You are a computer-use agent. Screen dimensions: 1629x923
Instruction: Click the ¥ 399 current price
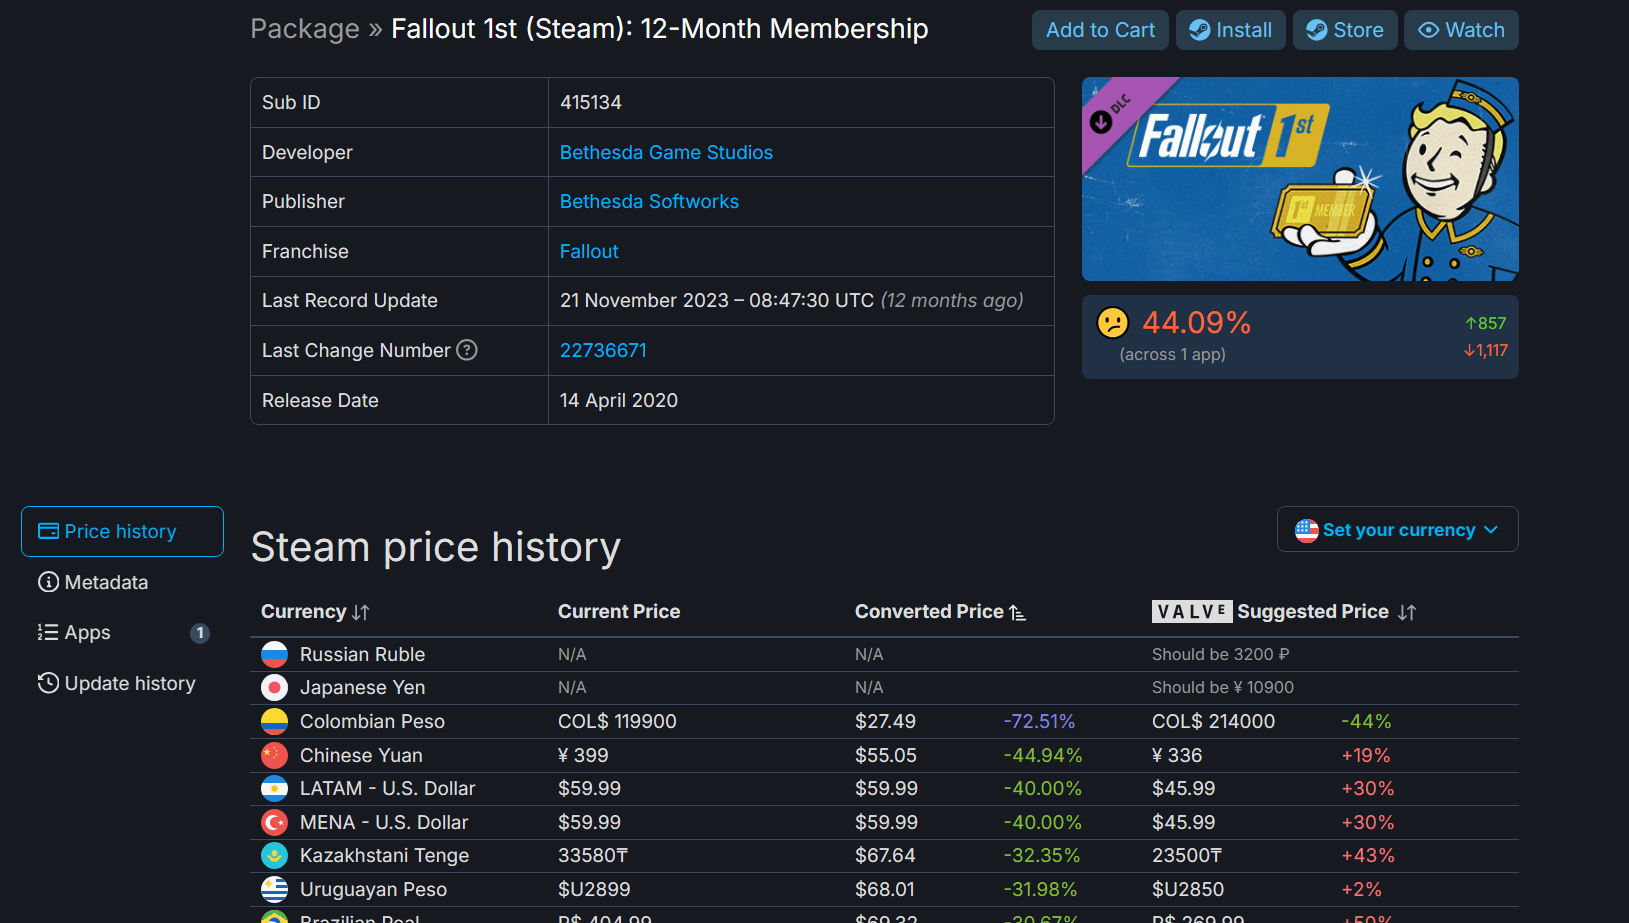(x=583, y=755)
